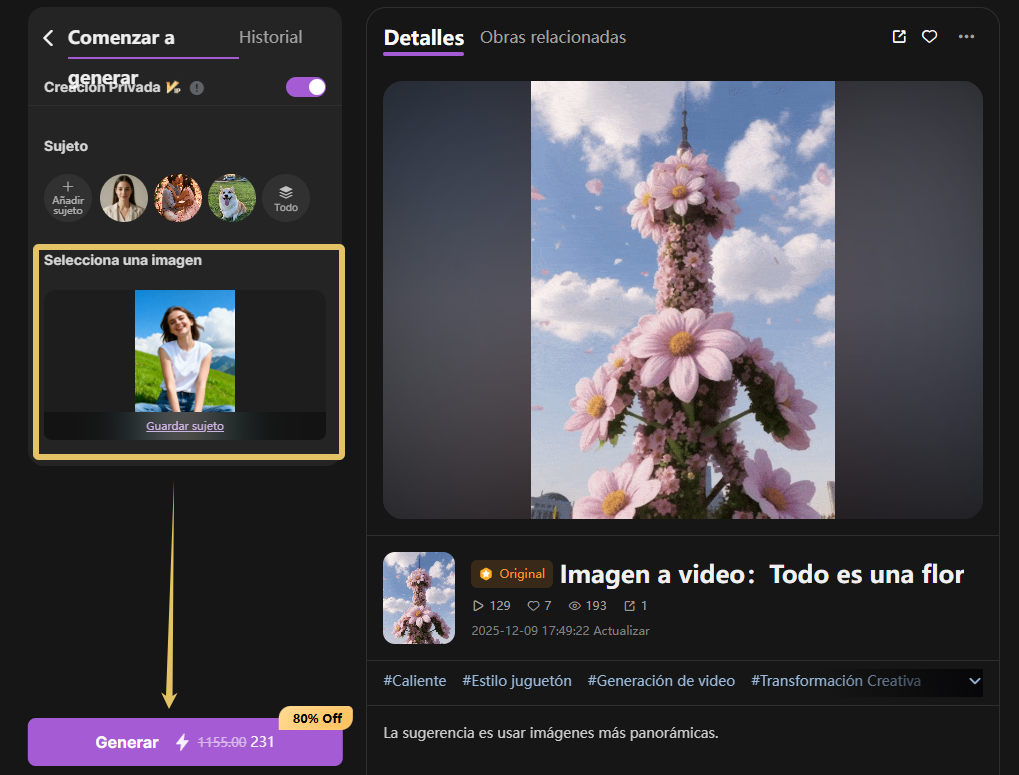
Task: Click the Generar button
Action: pos(127,742)
